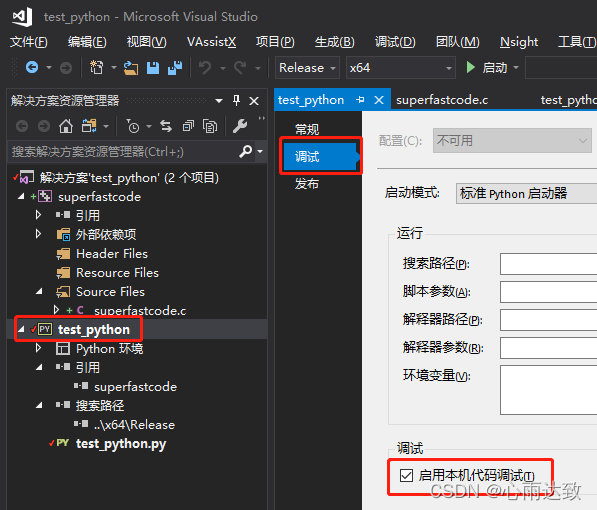Expand the Python environments node

tap(38, 348)
